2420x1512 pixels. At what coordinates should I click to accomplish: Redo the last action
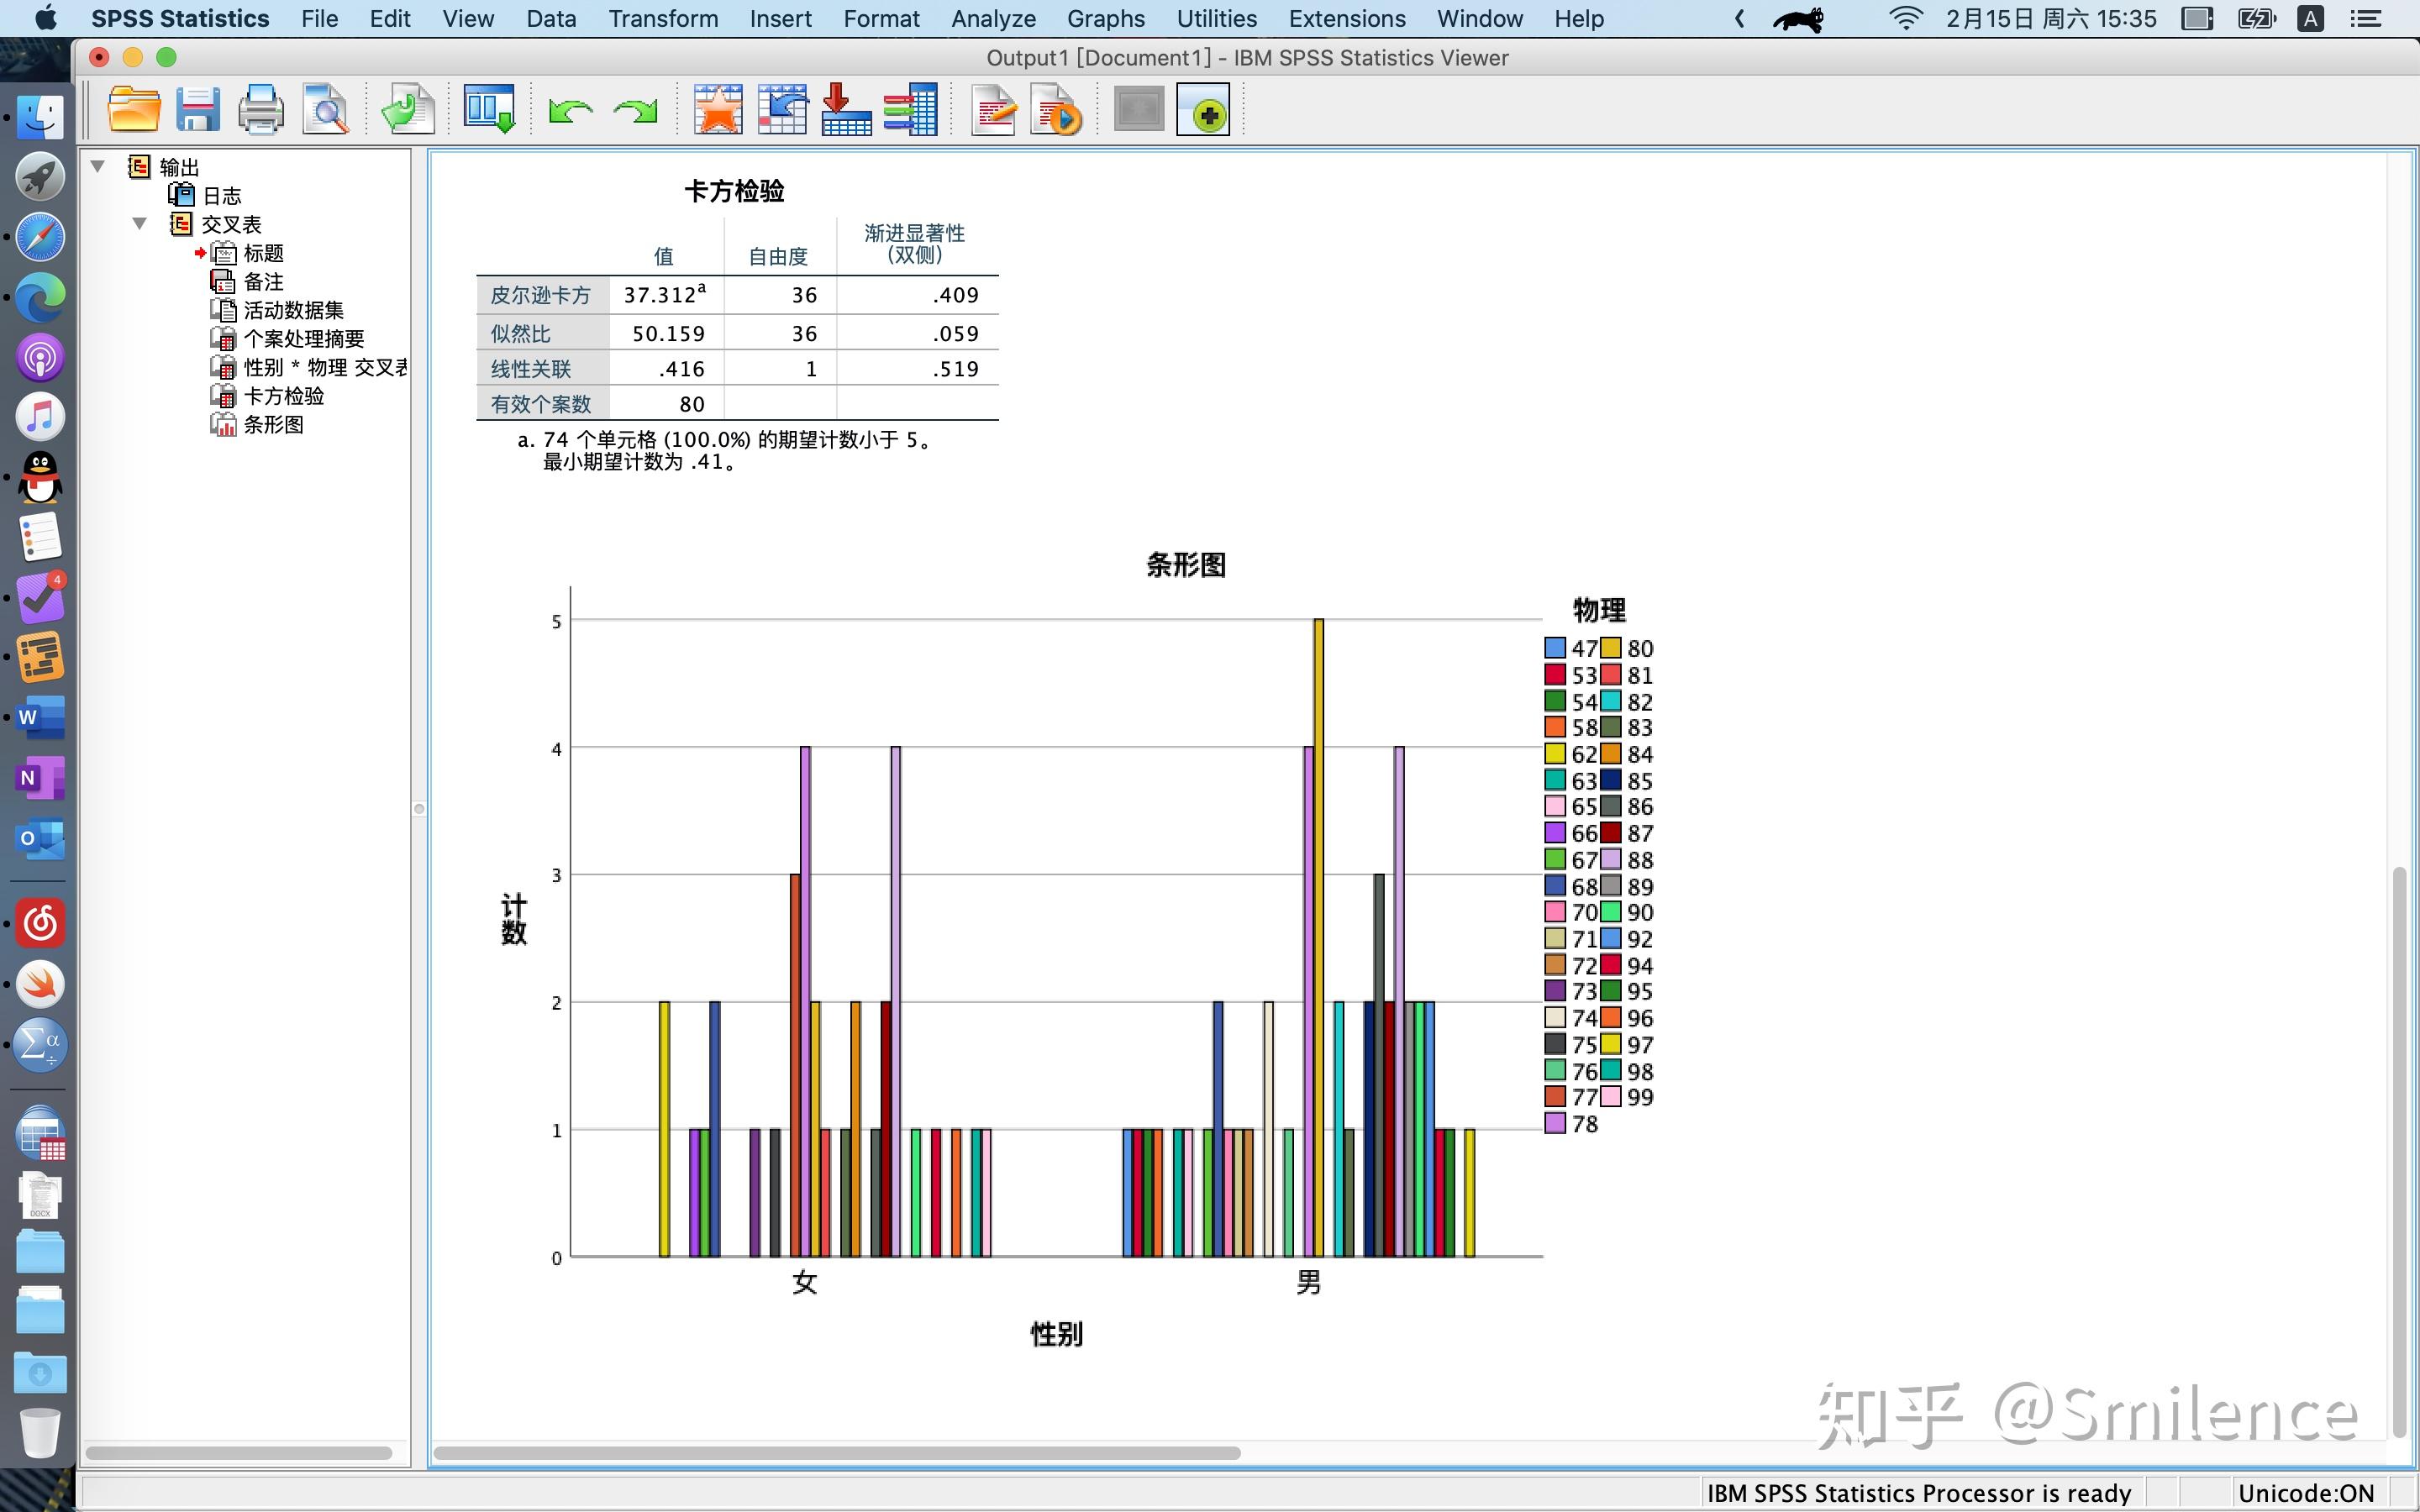635,110
